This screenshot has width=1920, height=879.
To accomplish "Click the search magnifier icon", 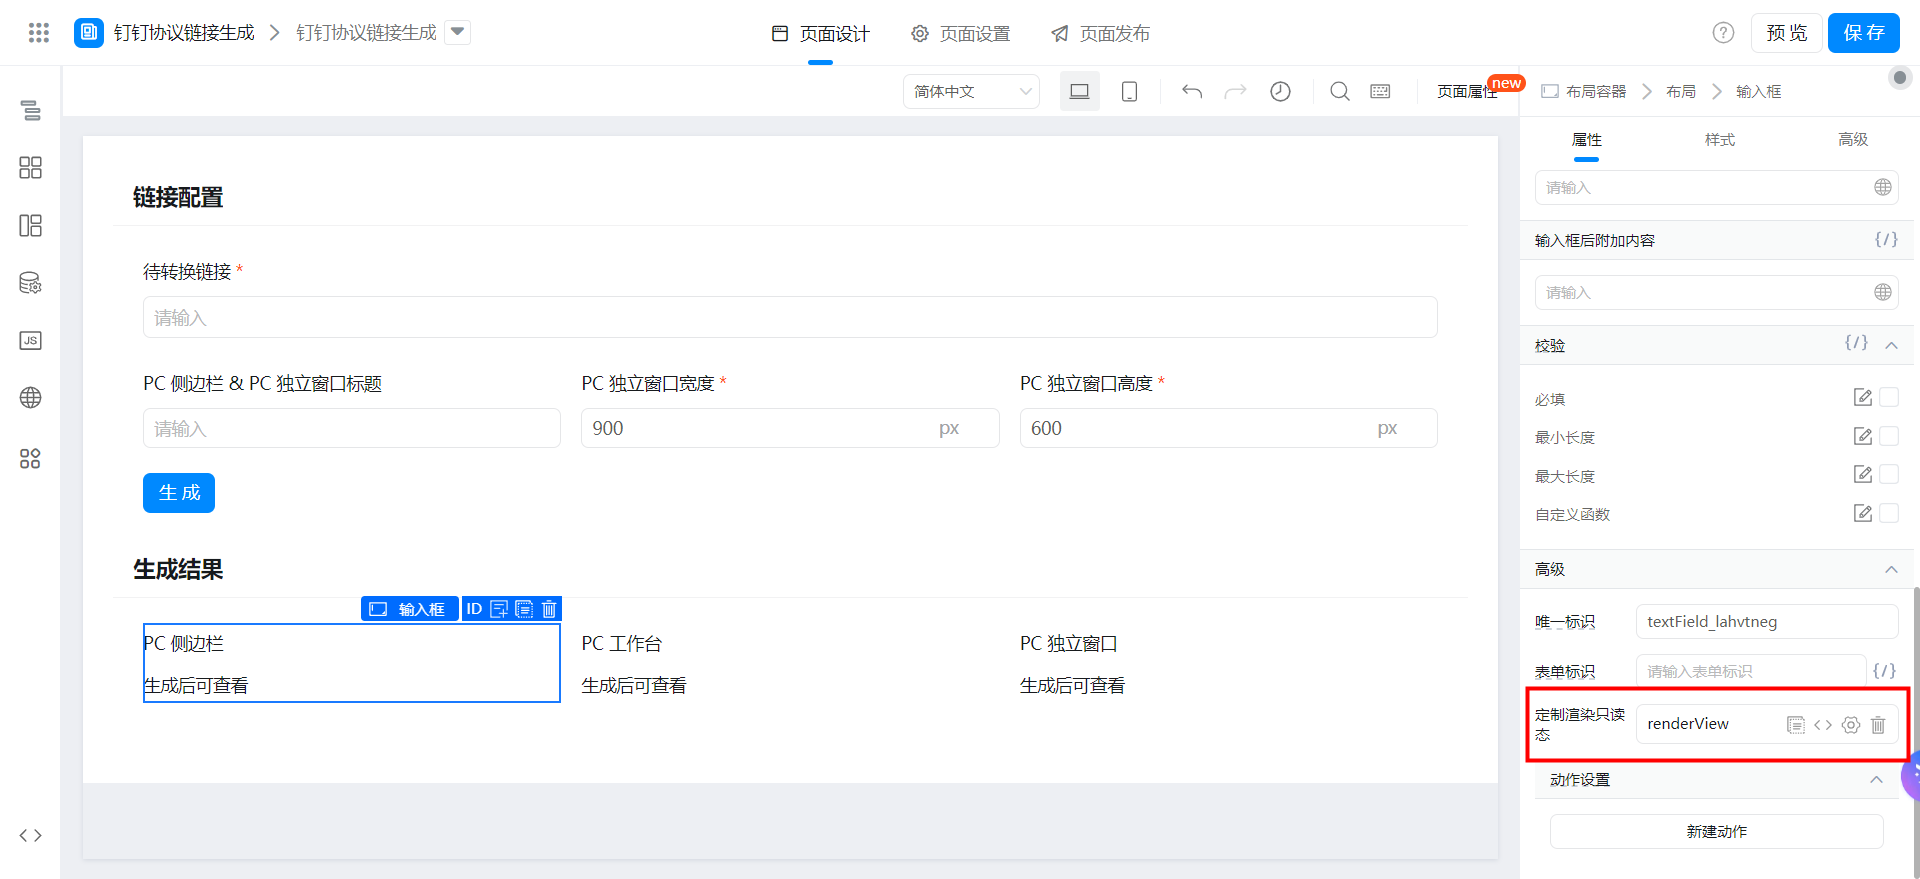I will tap(1339, 92).
